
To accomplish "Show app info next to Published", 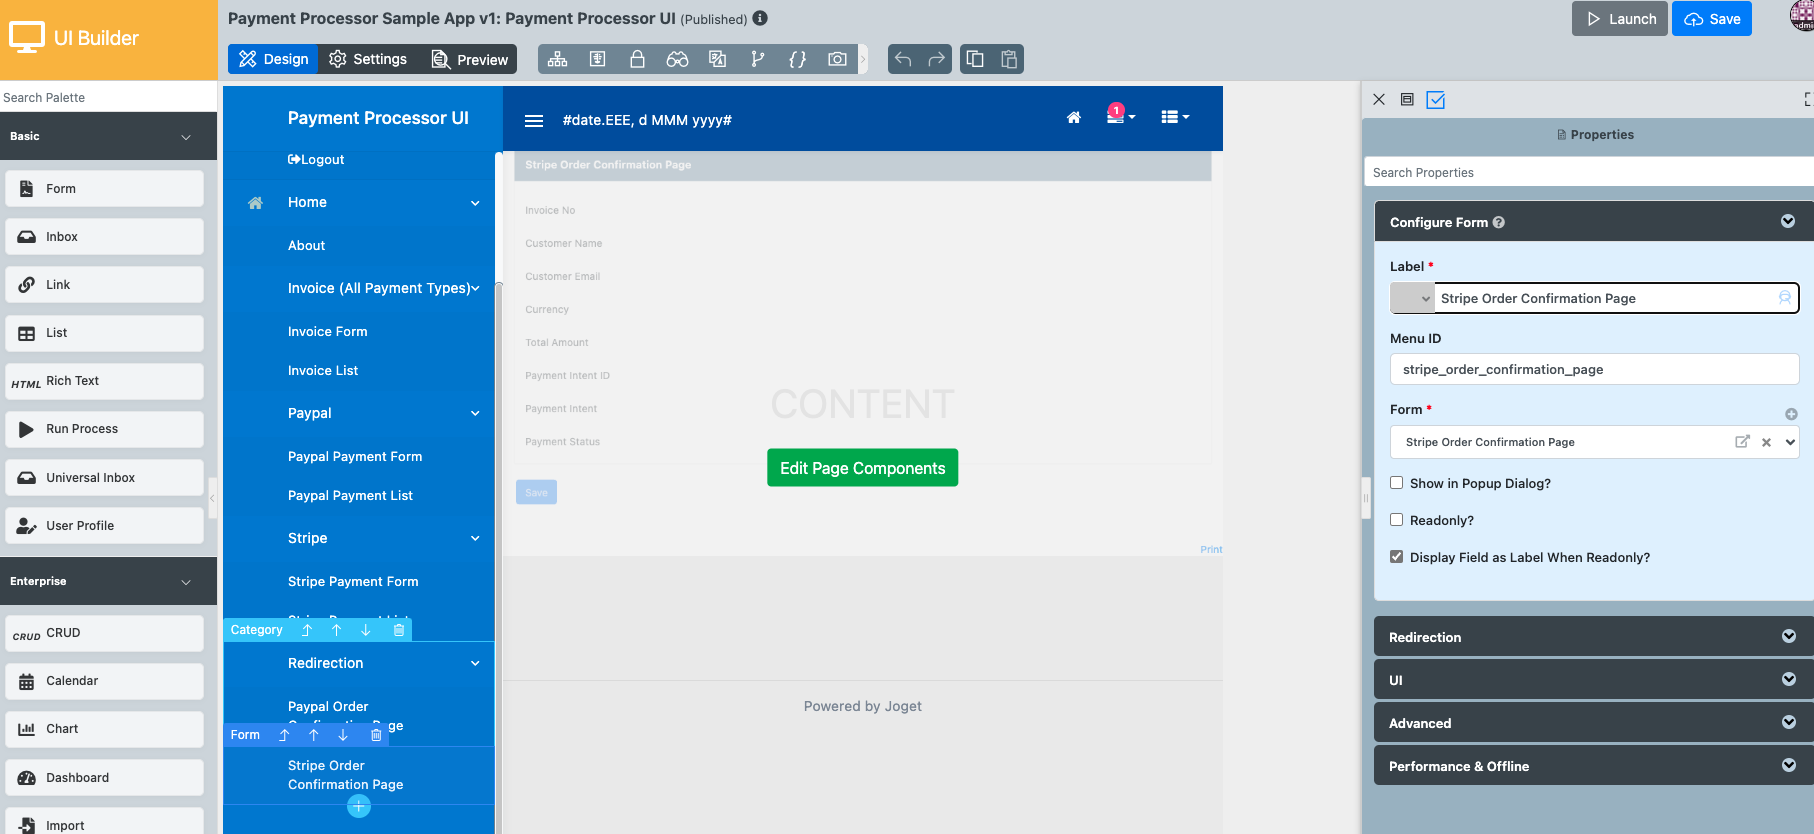I will (x=760, y=18).
